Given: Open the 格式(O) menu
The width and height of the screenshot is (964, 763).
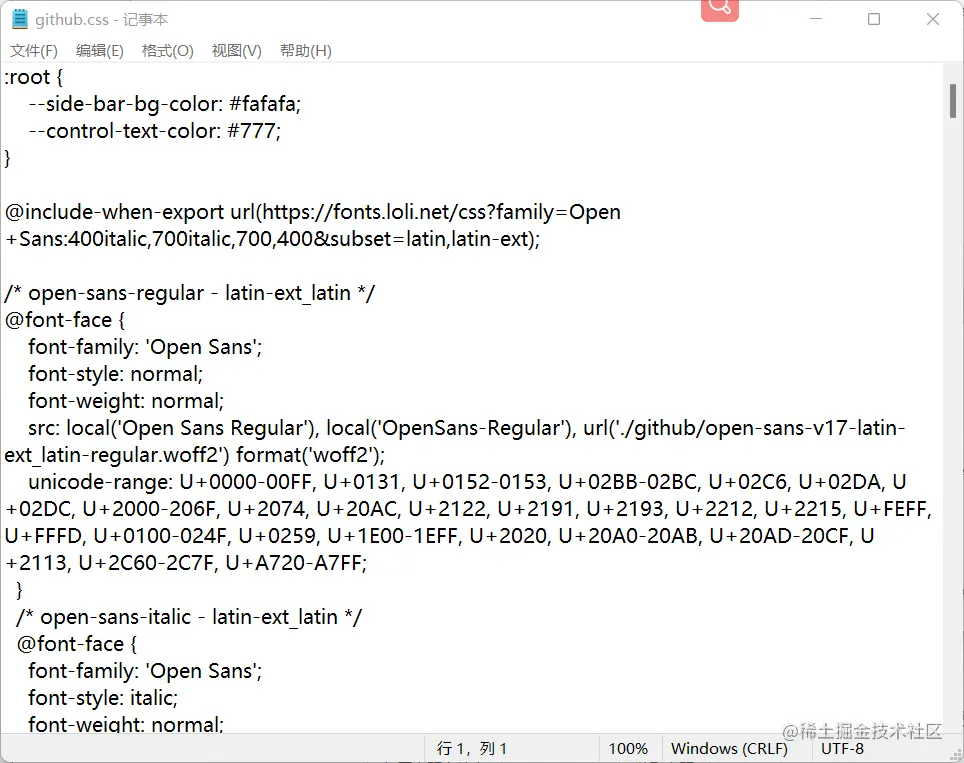Looking at the screenshot, I should click(x=167, y=50).
